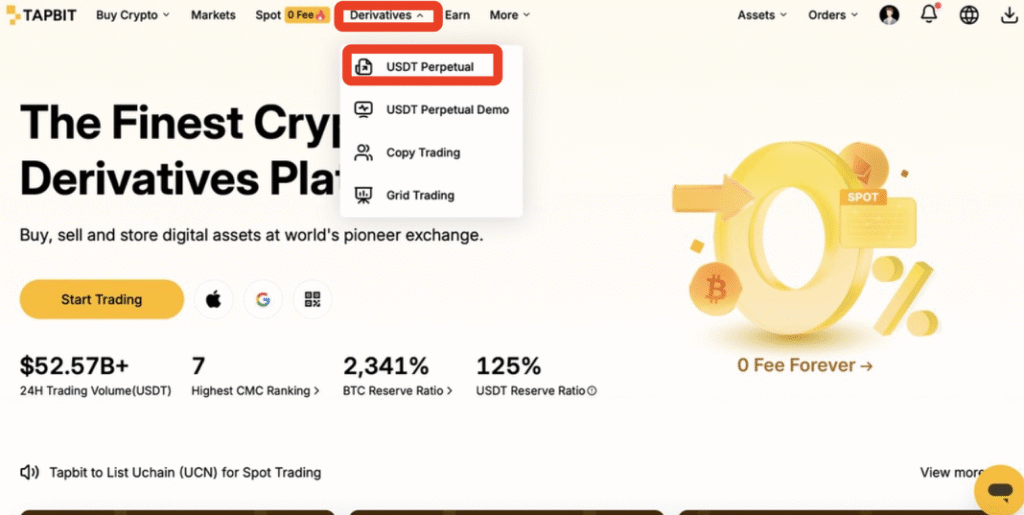Screen dimensions: 1024x515
Task: Click the Grid Trading chart icon
Action: click(364, 195)
